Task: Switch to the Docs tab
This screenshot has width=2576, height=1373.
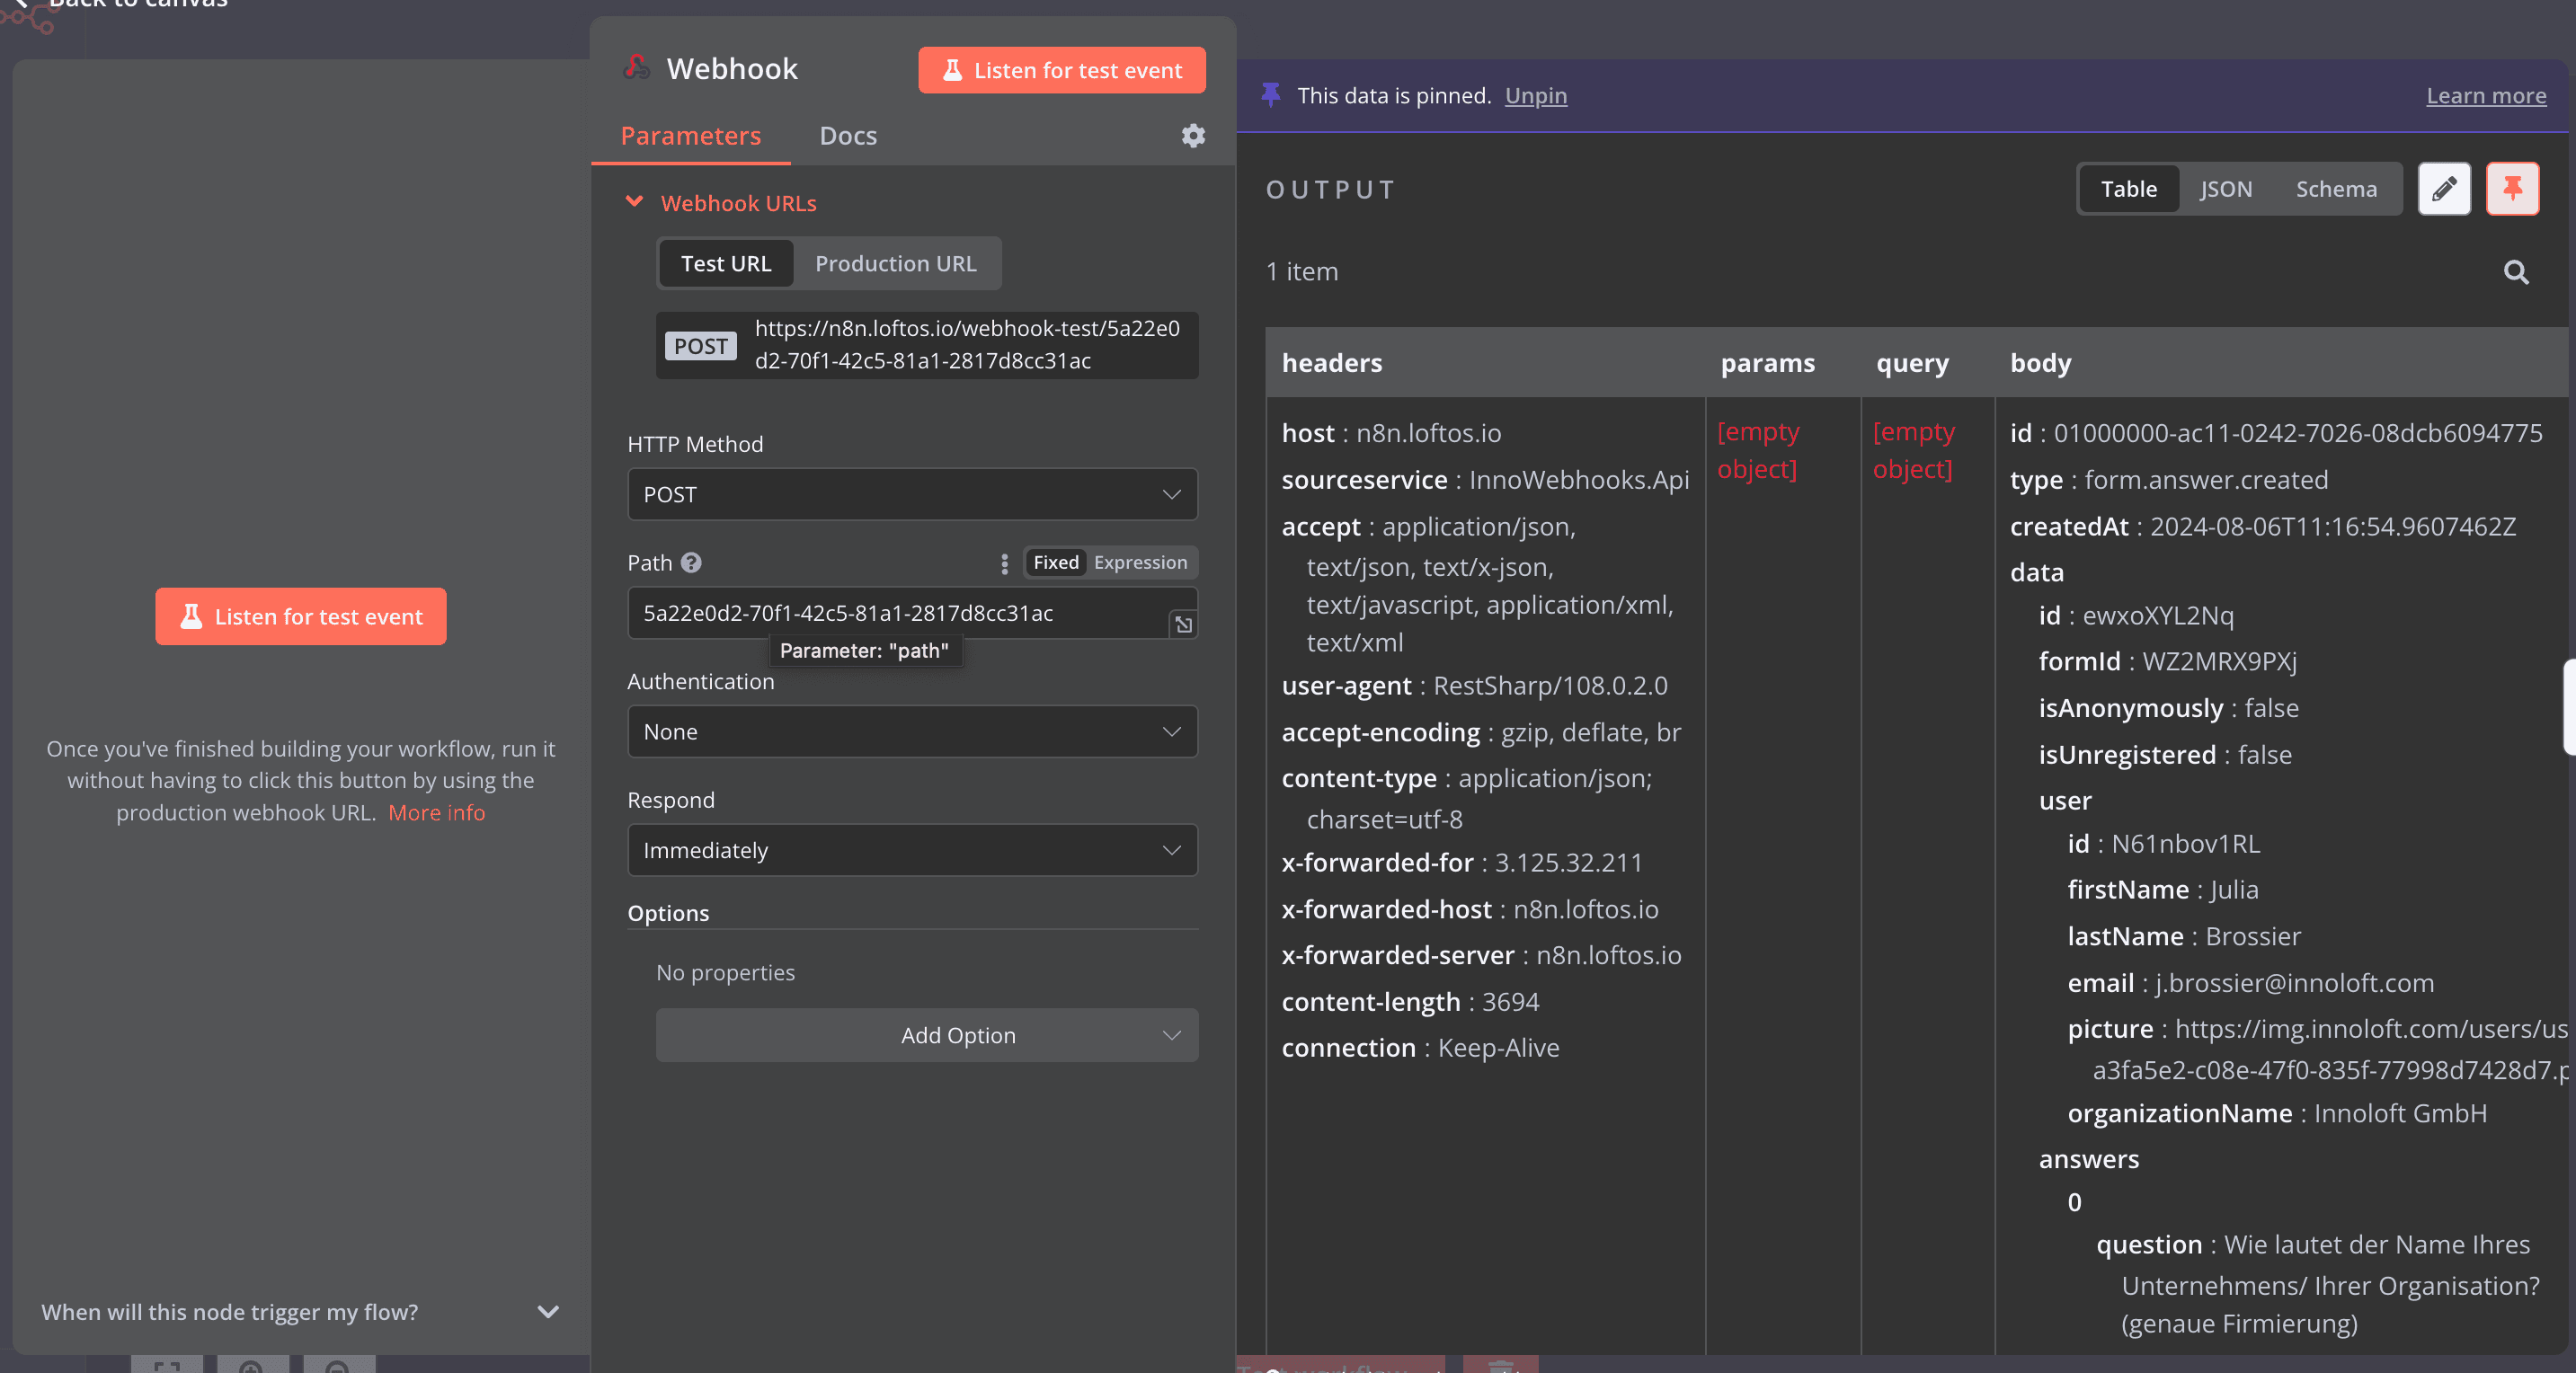Action: (x=847, y=136)
